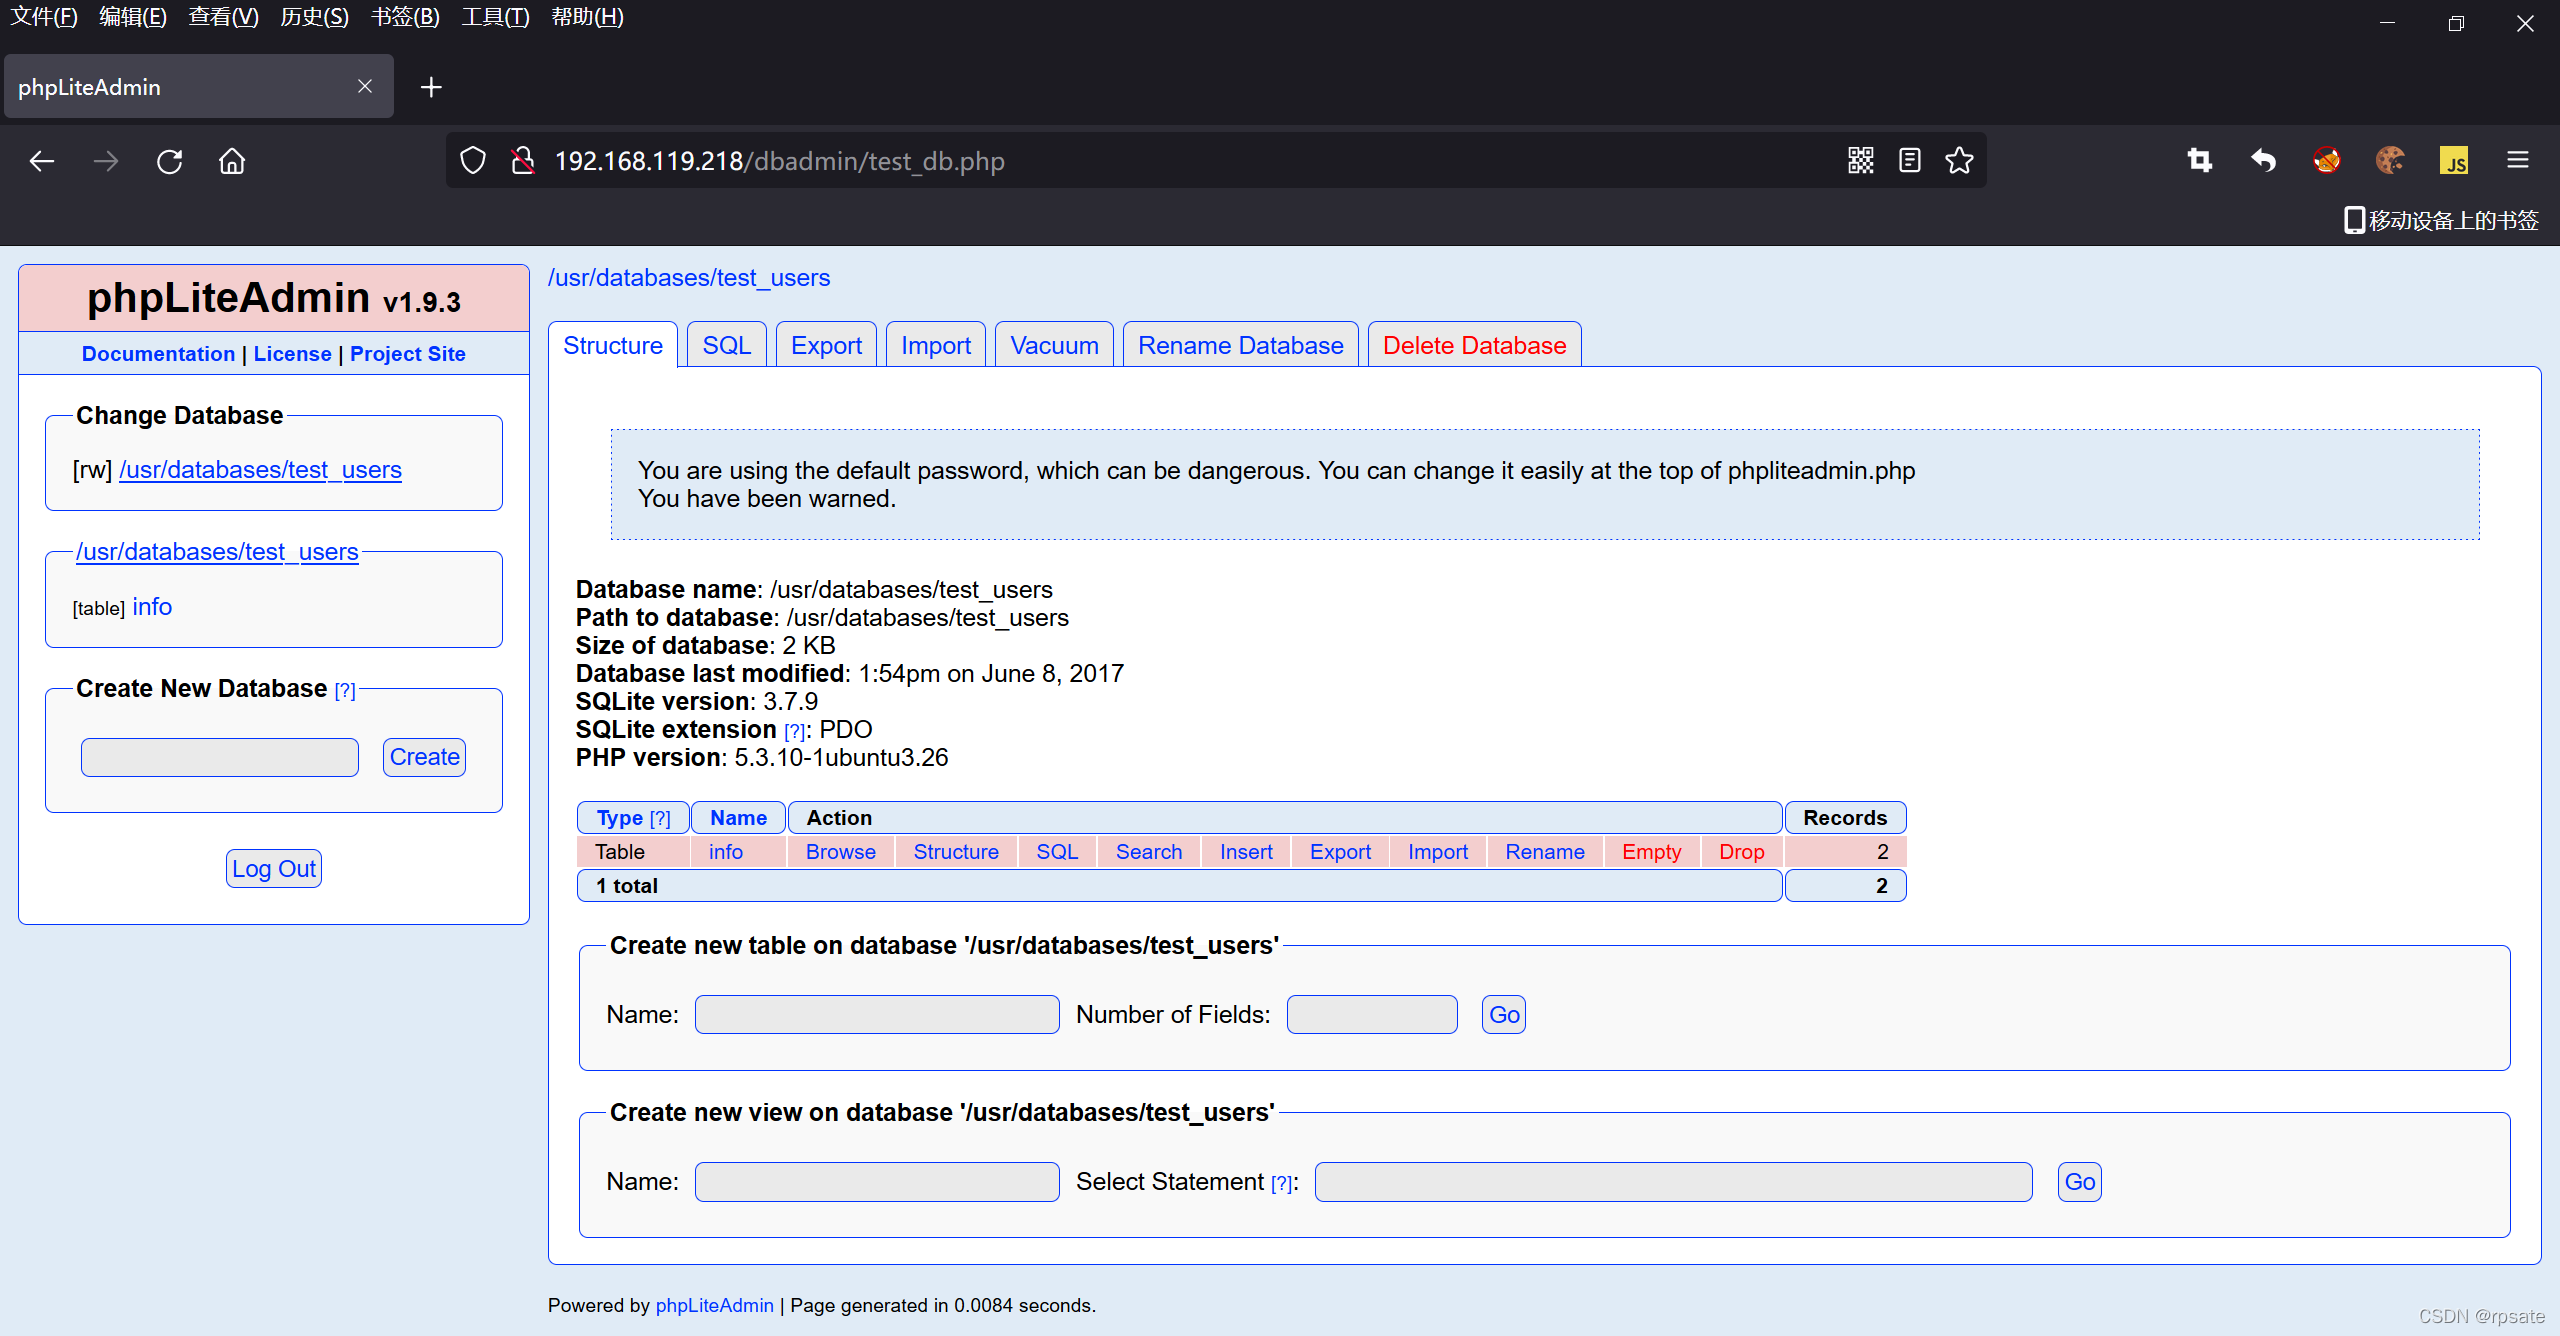This screenshot has width=2560, height=1336.
Task: Click the Create database button
Action: 424,757
